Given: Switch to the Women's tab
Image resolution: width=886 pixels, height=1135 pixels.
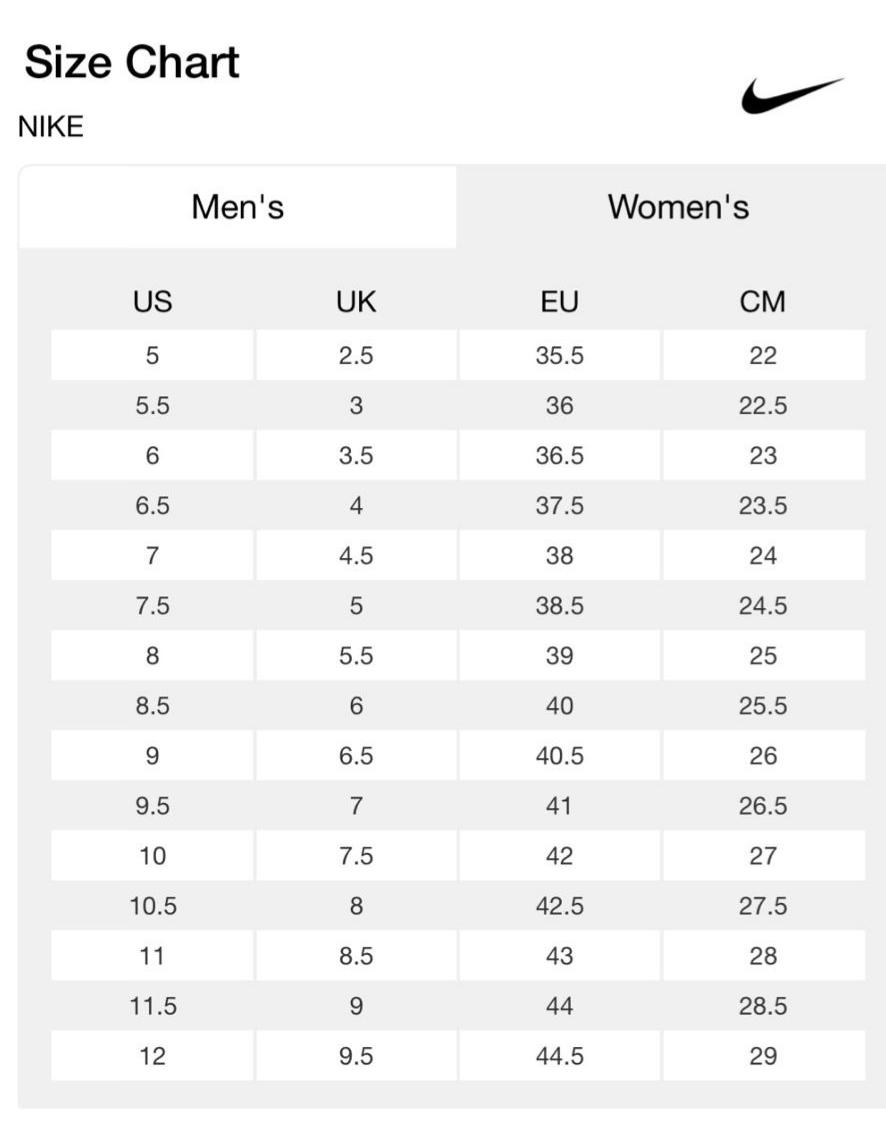Looking at the screenshot, I should click(678, 207).
